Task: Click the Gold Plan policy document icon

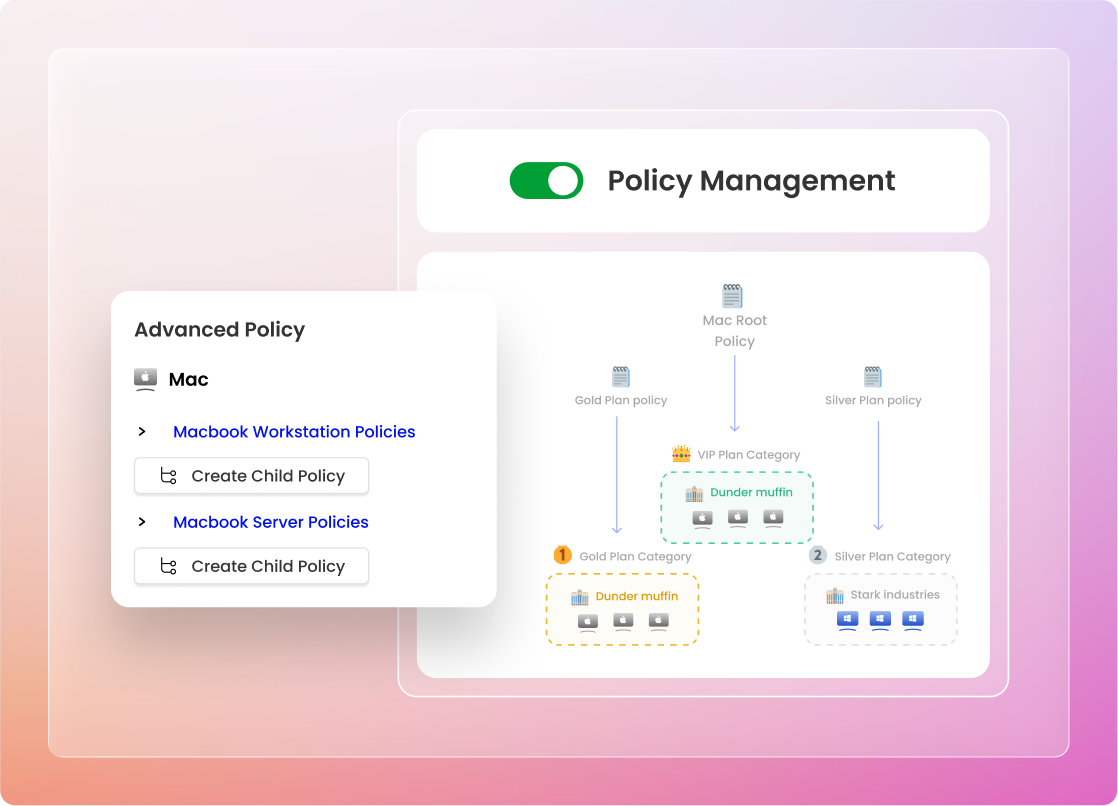Action: point(621,376)
